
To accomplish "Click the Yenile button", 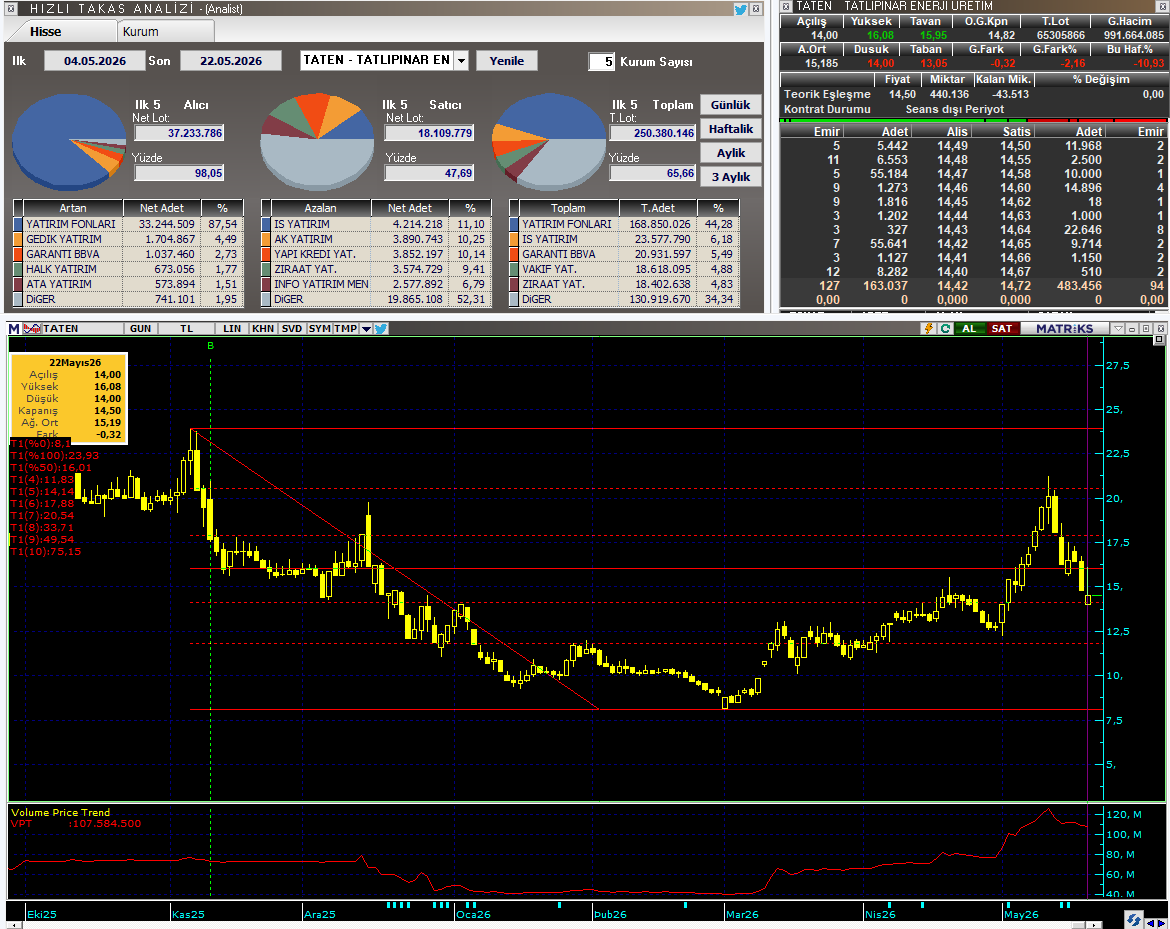I will (x=507, y=61).
